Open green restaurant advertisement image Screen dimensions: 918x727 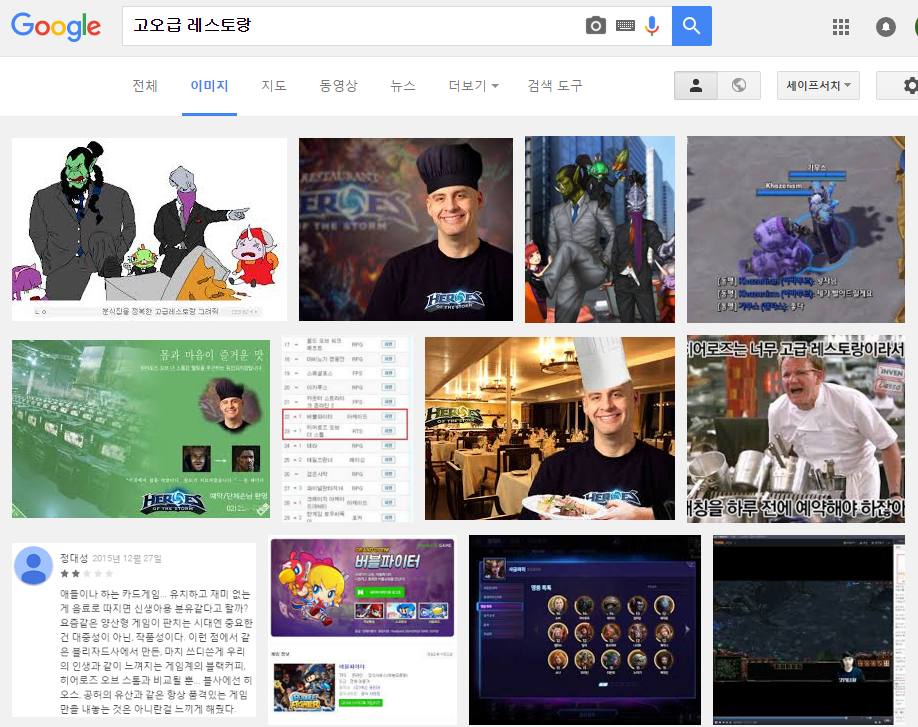(x=141, y=429)
